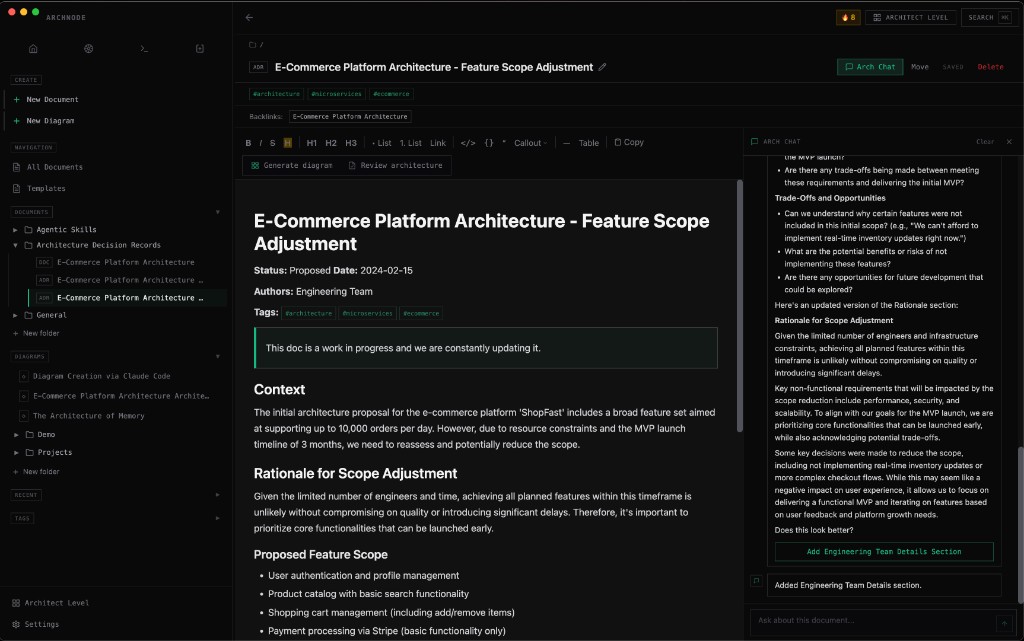
Task: Apply bold formatting with the B button
Action: click(x=248, y=142)
